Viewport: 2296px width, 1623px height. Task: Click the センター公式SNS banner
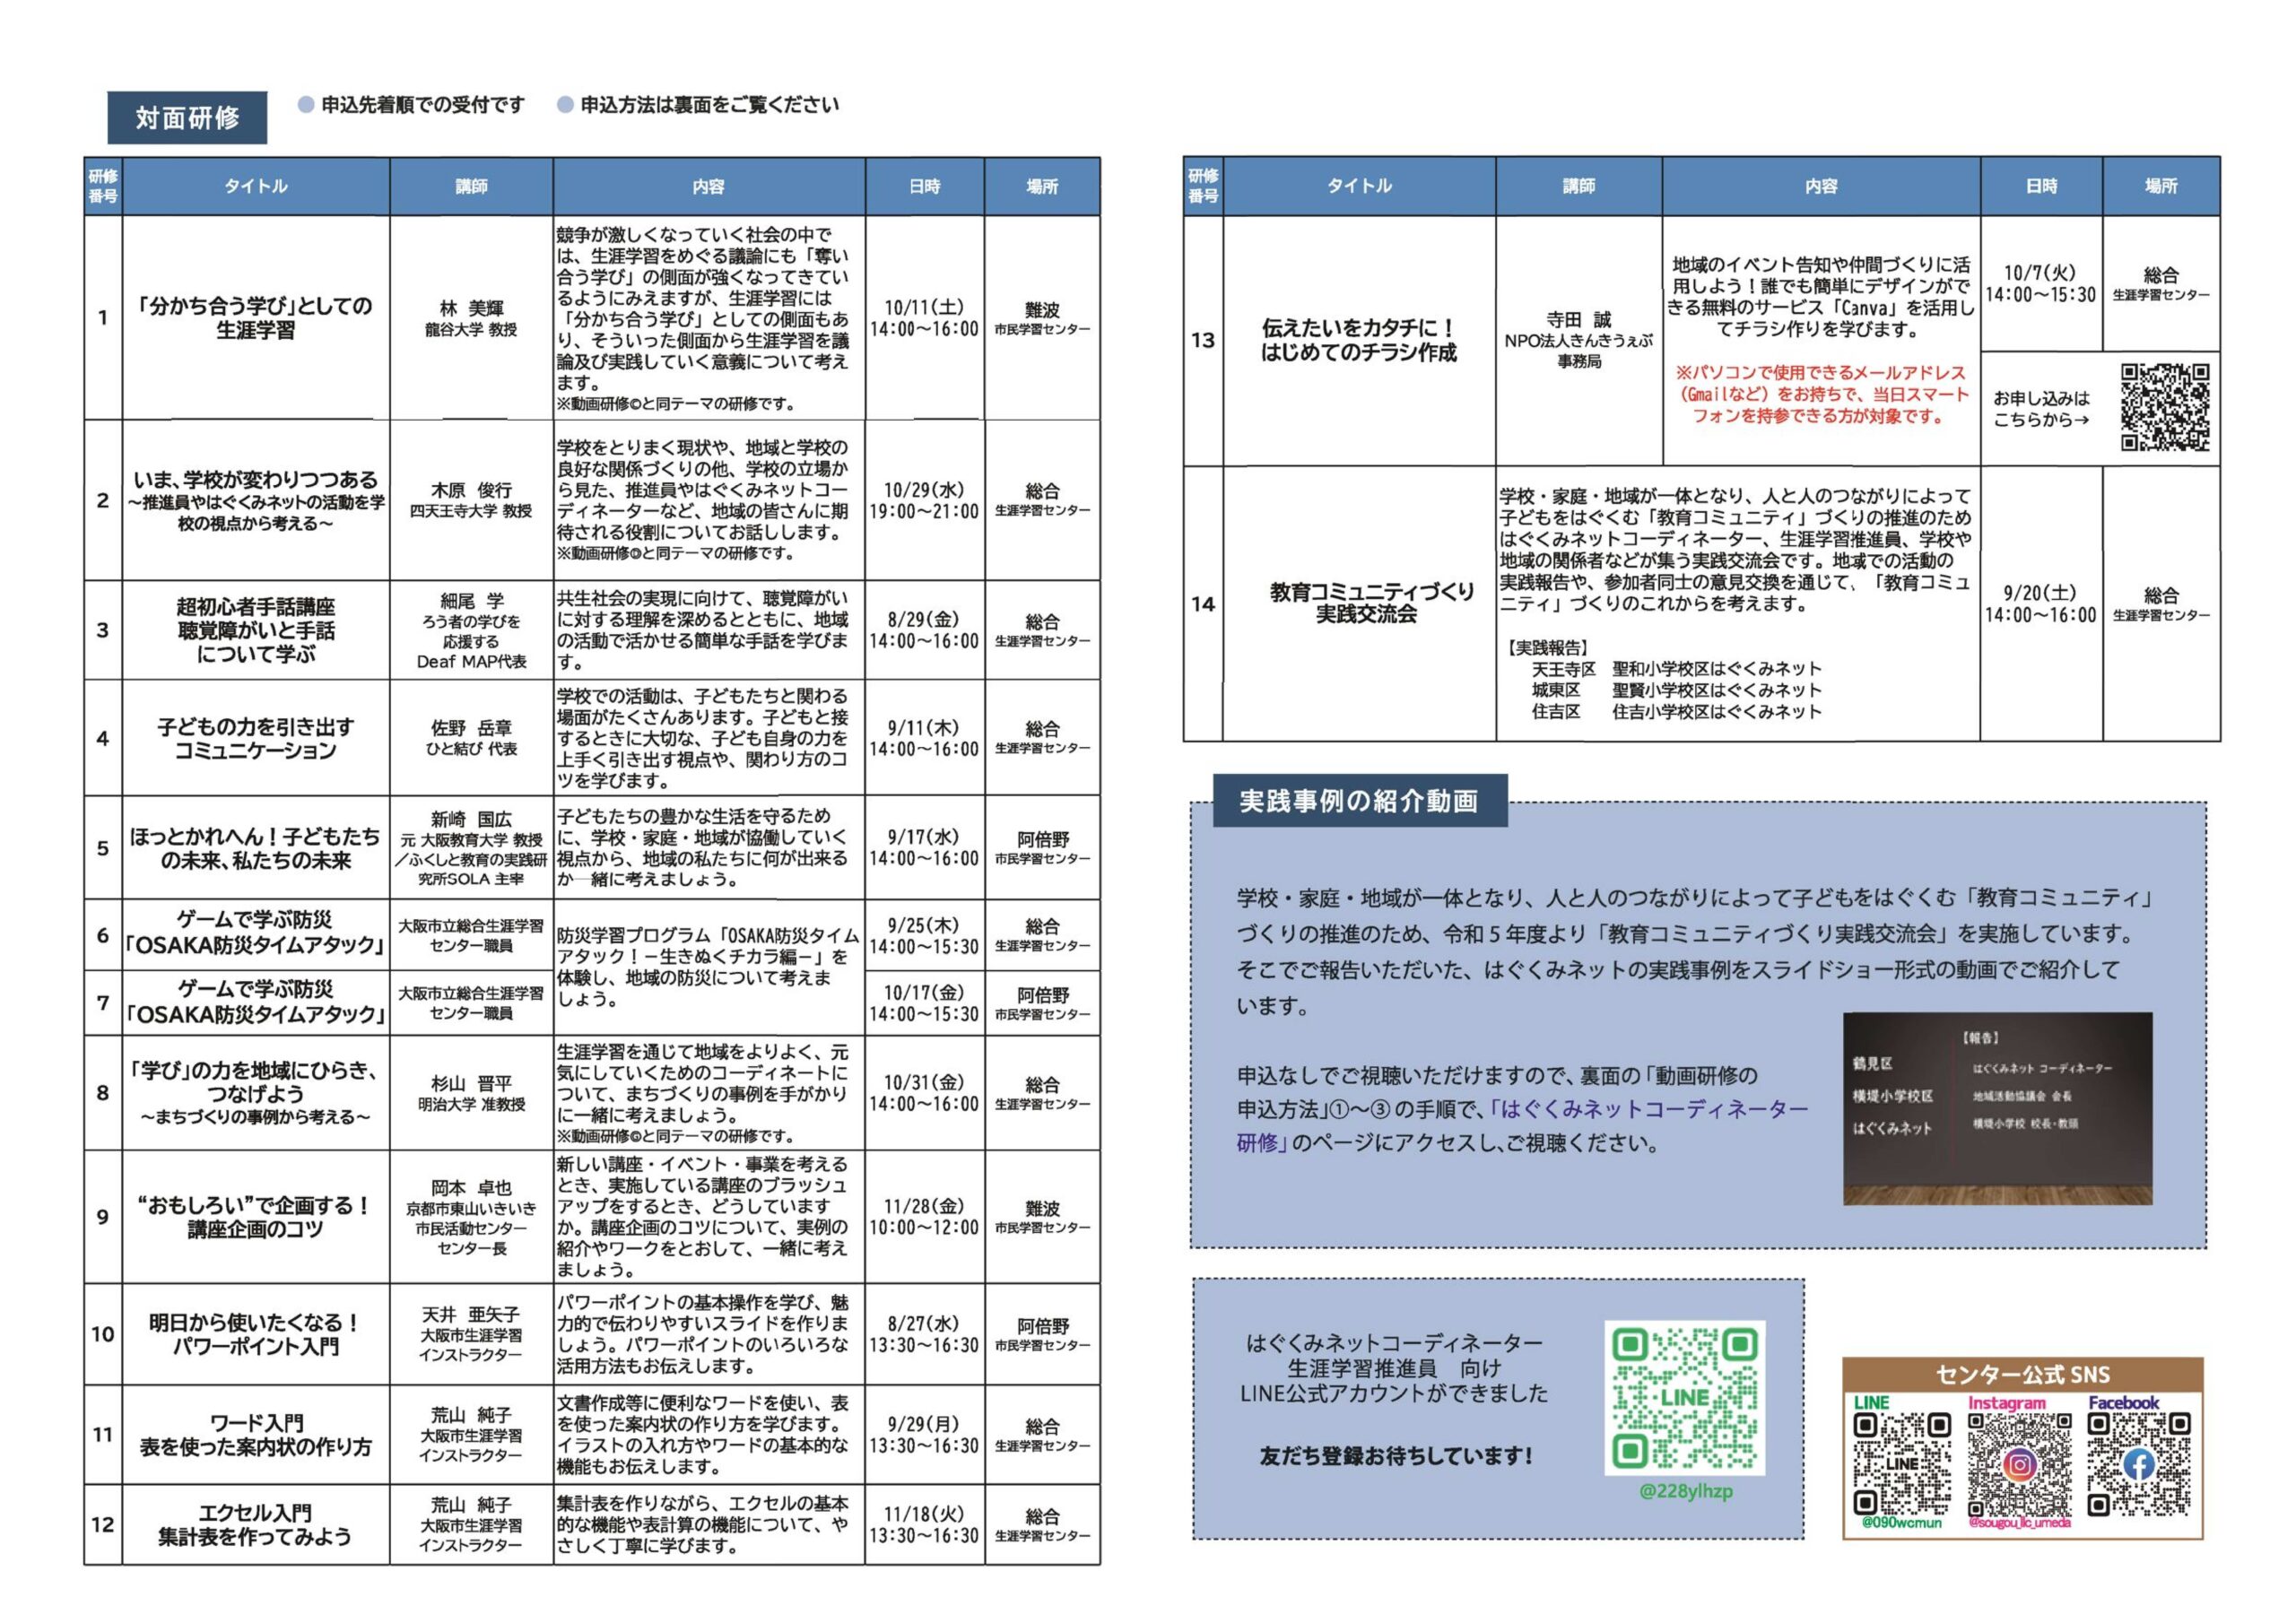pyautogui.click(x=2023, y=1375)
